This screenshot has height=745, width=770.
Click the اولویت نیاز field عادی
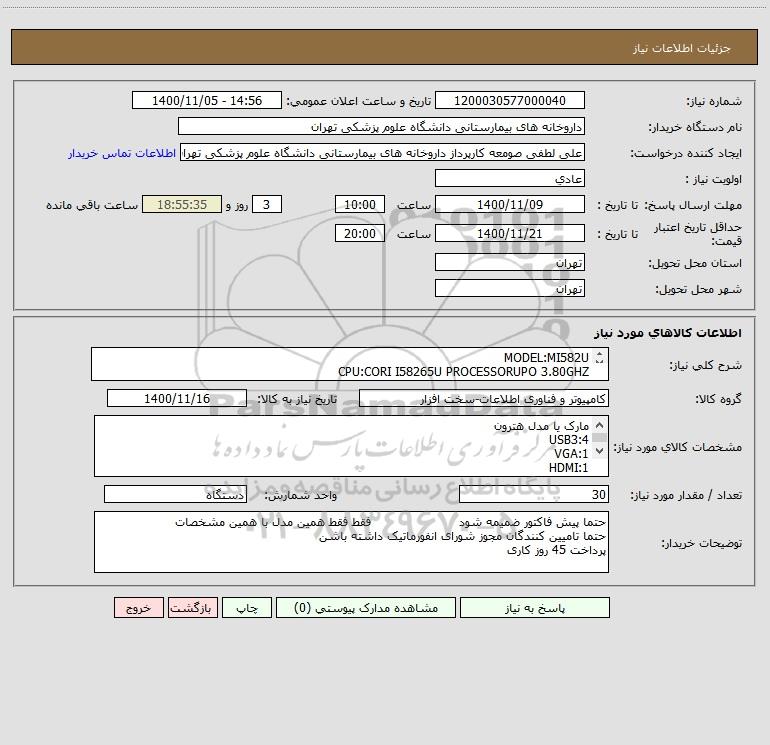(x=510, y=179)
